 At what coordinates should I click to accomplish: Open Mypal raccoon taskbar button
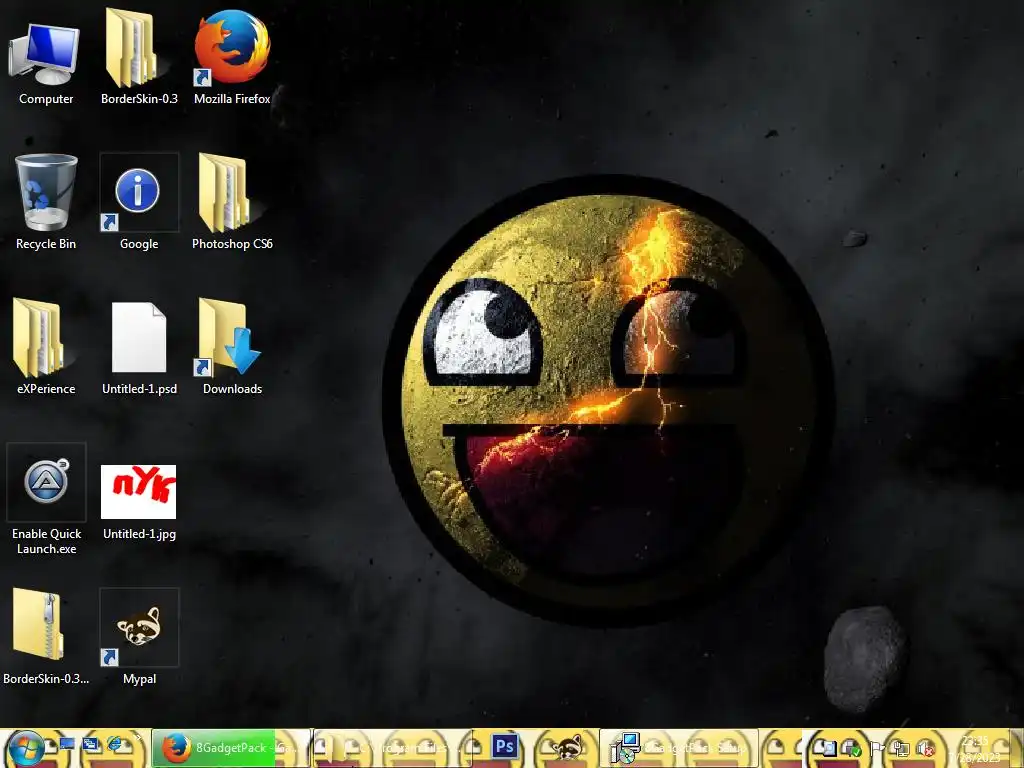coord(567,748)
